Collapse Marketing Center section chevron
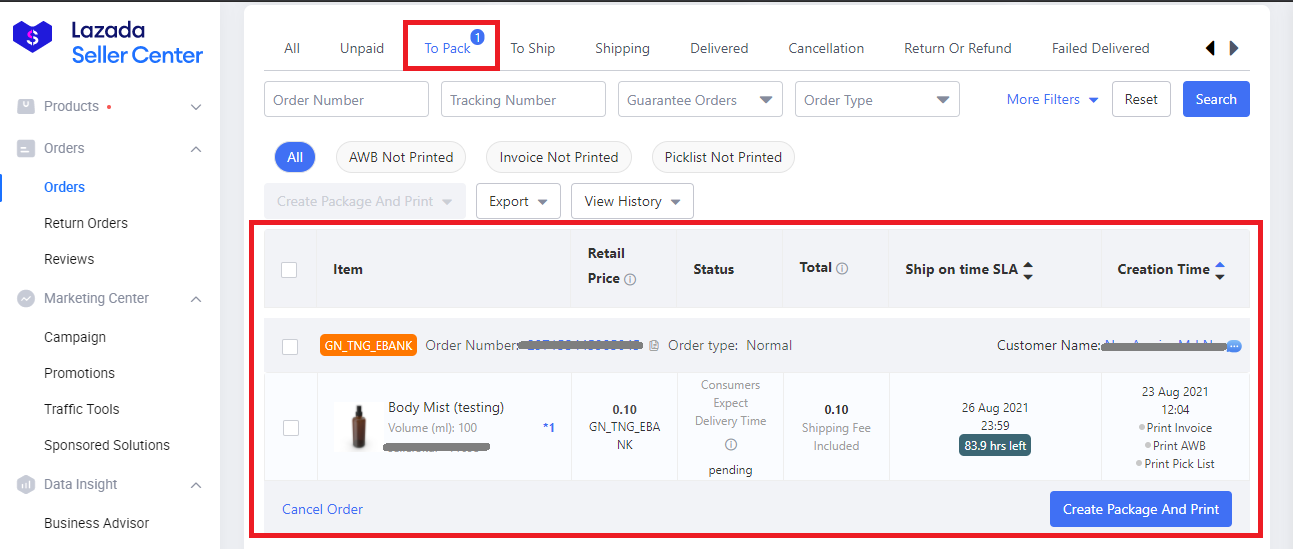 196,299
